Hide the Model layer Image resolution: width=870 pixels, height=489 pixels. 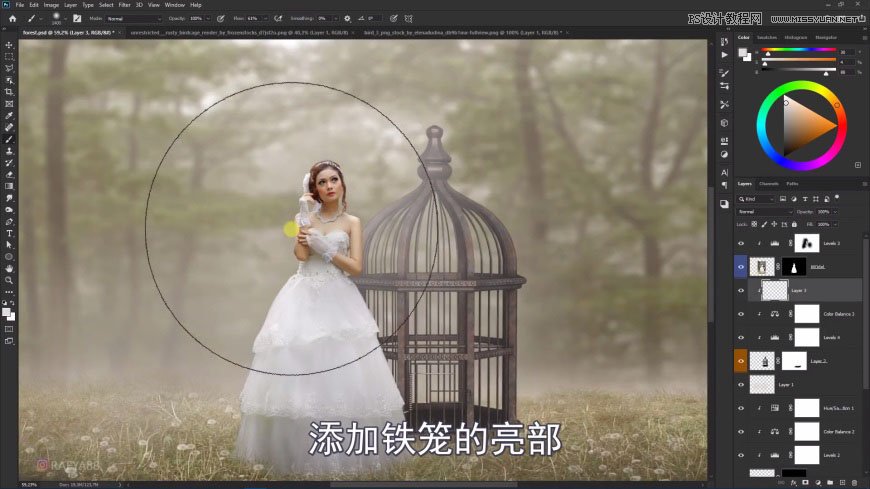pos(741,267)
